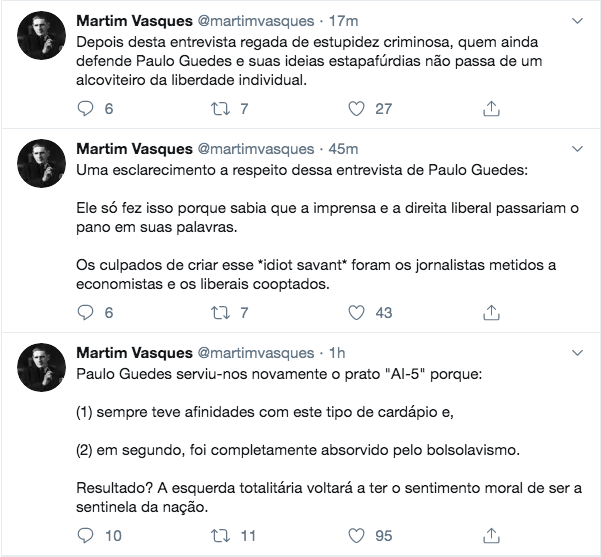Reply to the 1h tweet about AI-5

click(x=85, y=536)
